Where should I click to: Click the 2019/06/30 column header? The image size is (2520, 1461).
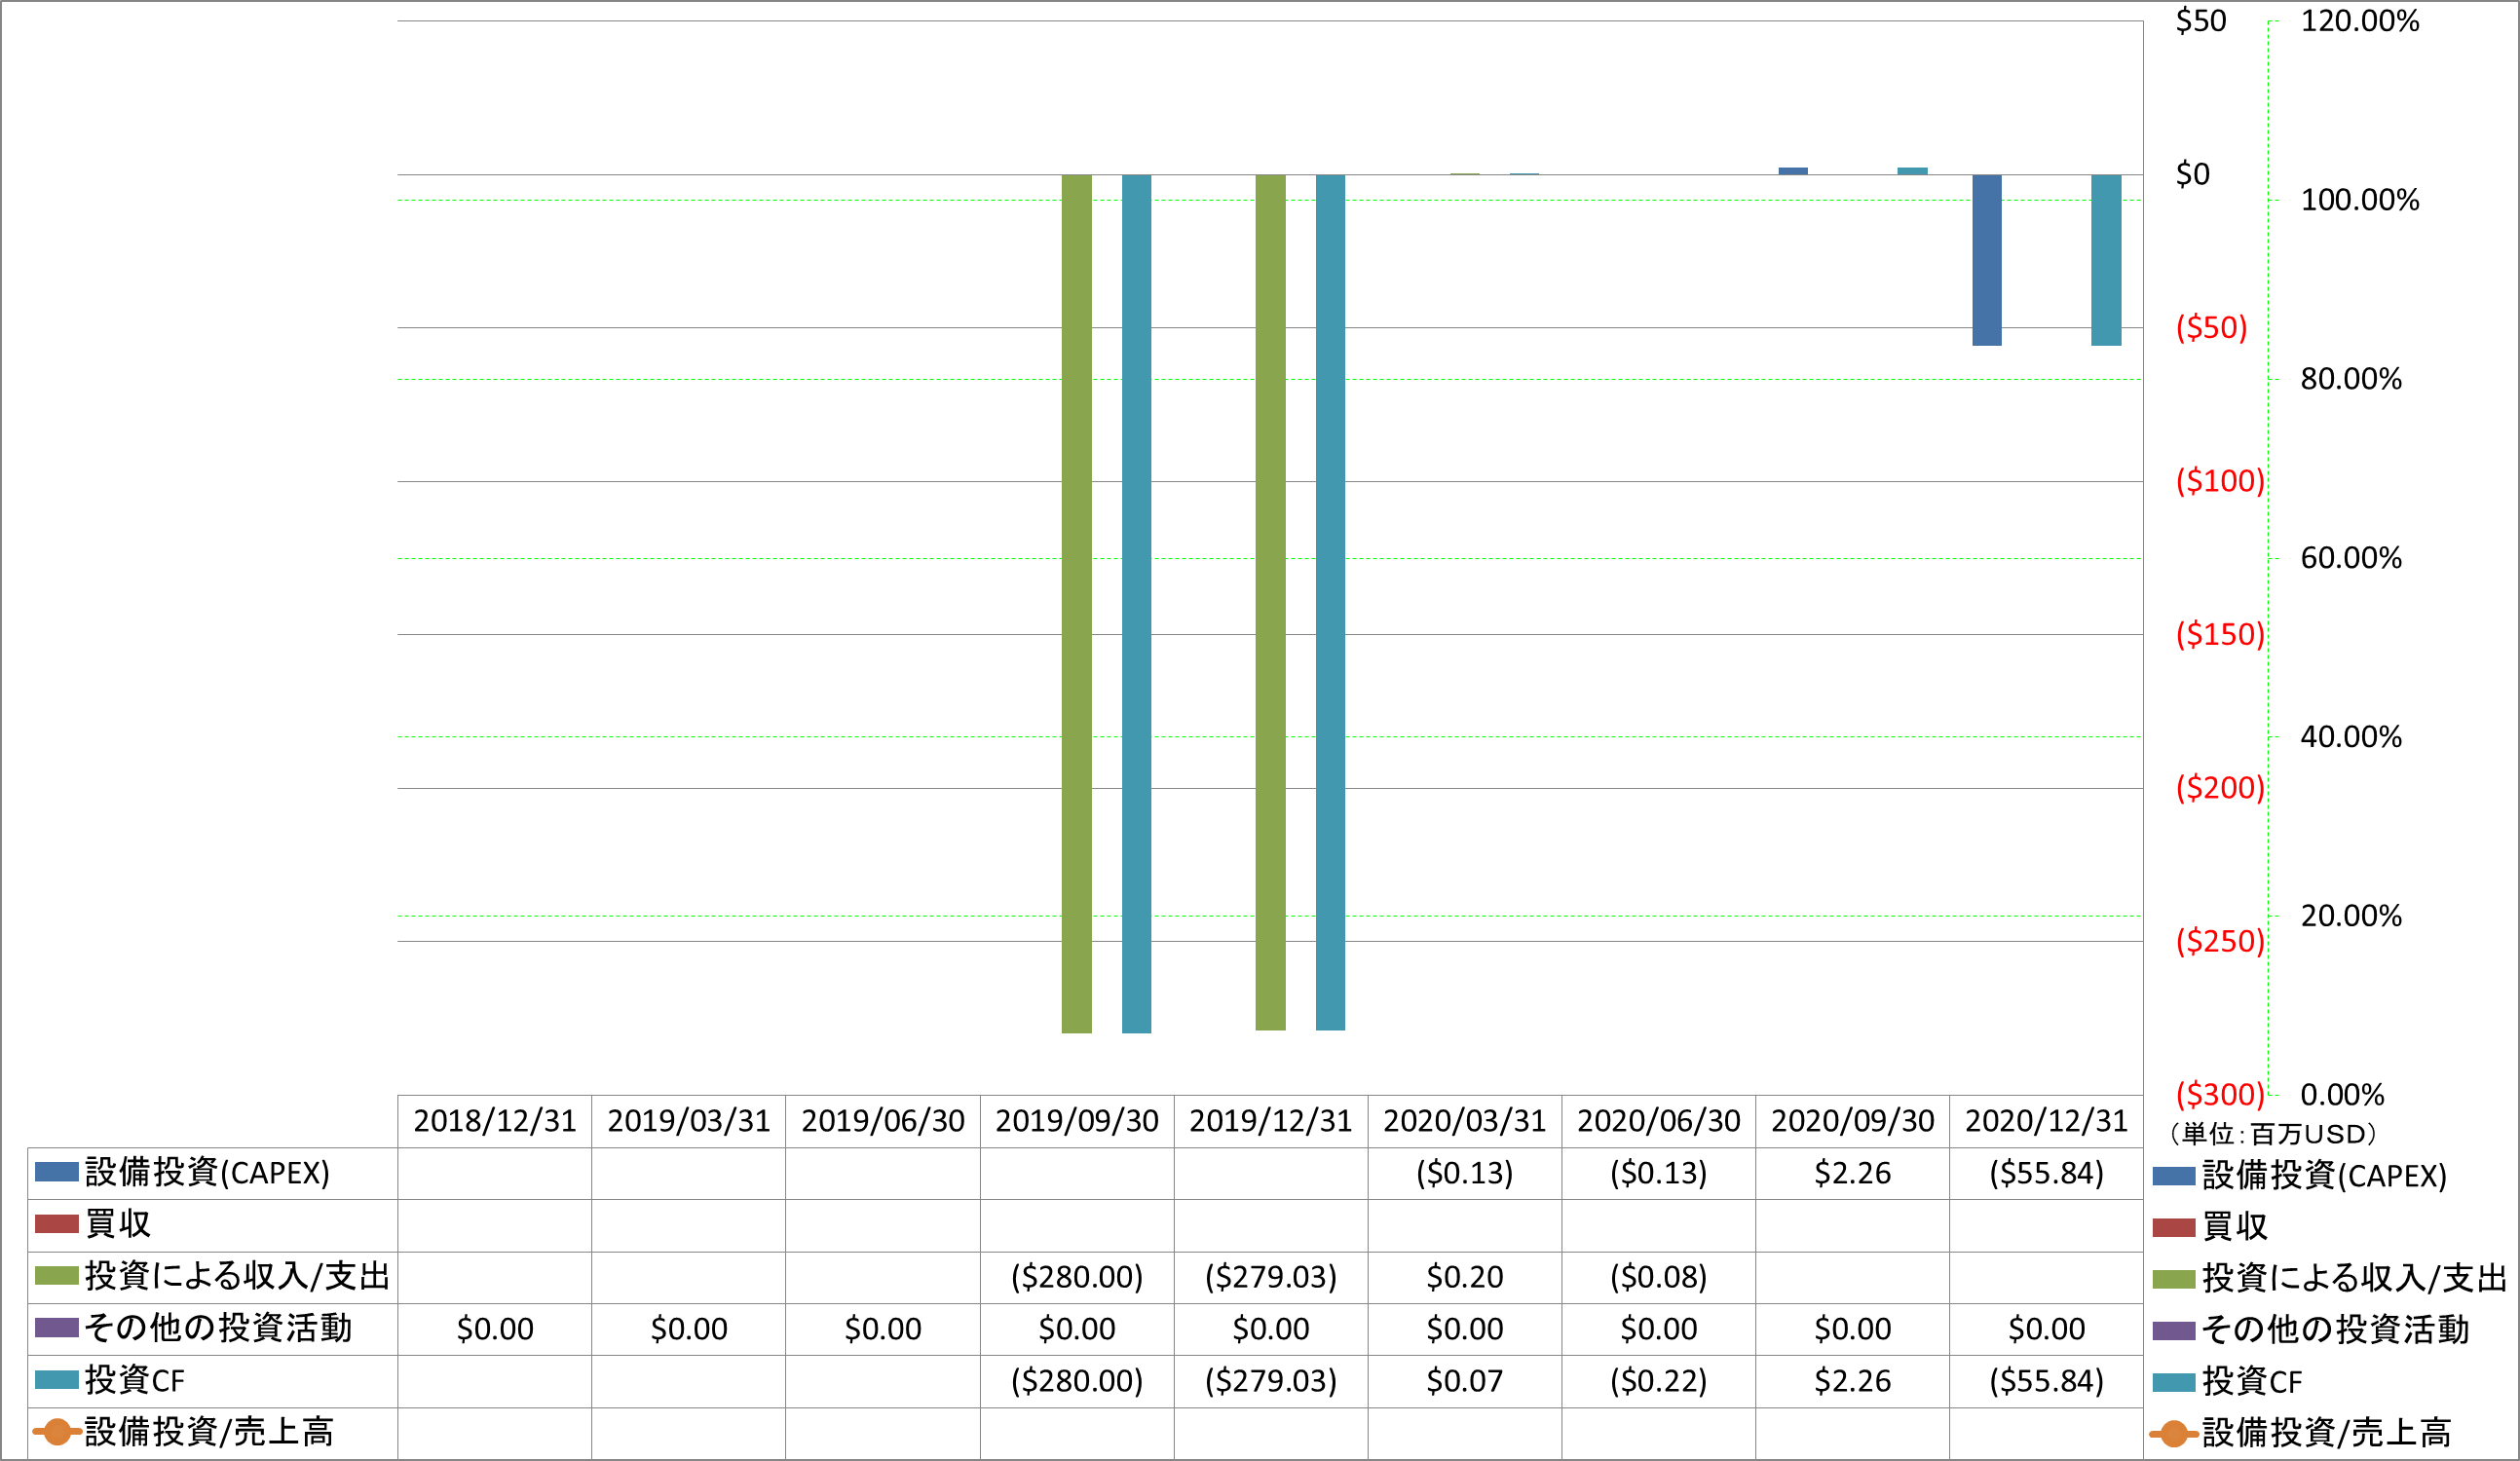click(x=883, y=1121)
